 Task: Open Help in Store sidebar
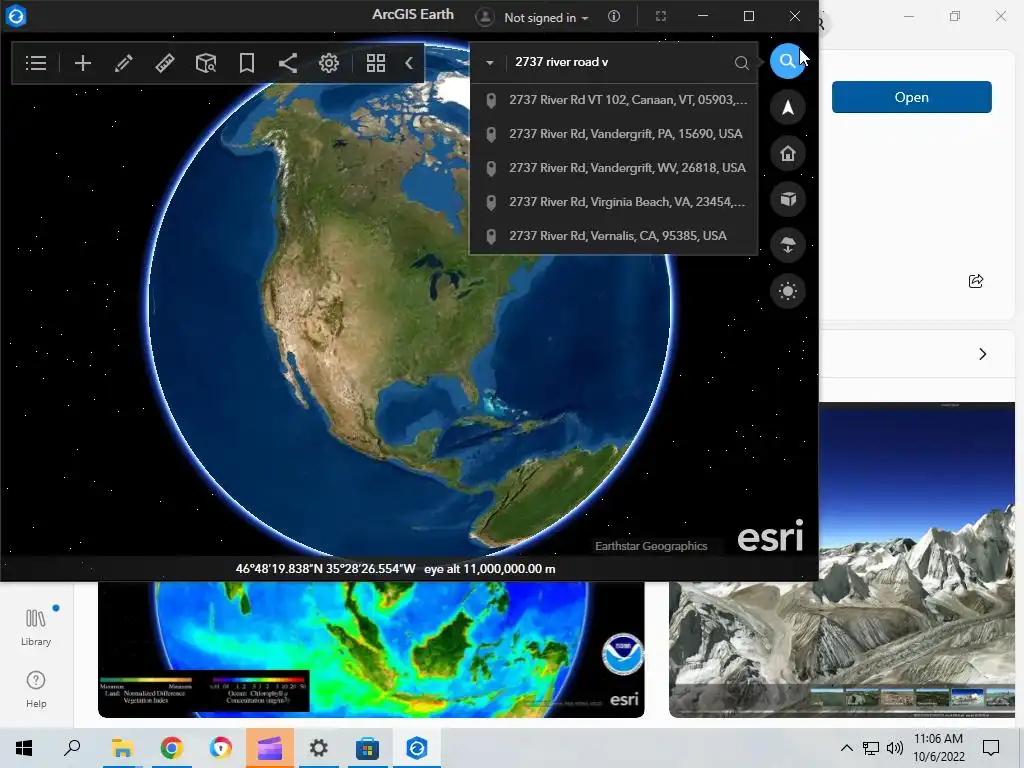click(x=36, y=690)
